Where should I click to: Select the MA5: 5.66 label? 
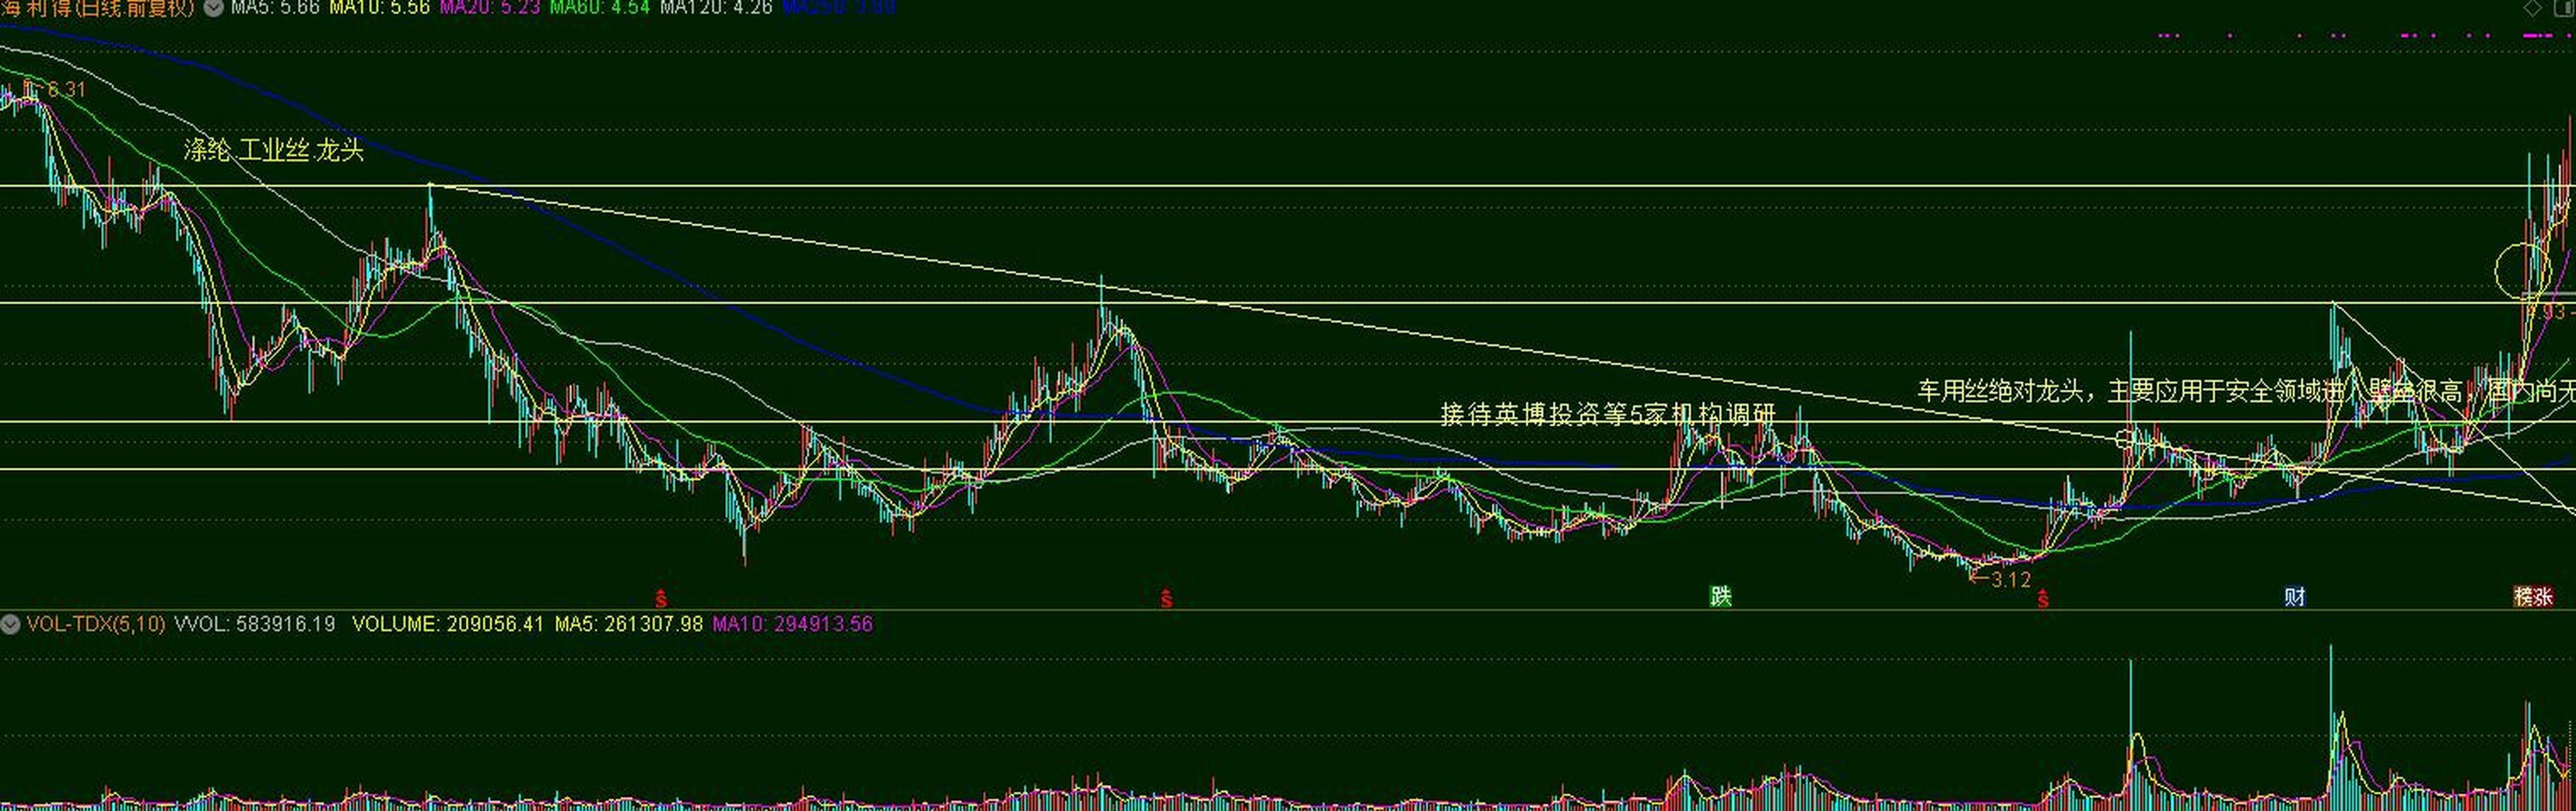coord(275,8)
